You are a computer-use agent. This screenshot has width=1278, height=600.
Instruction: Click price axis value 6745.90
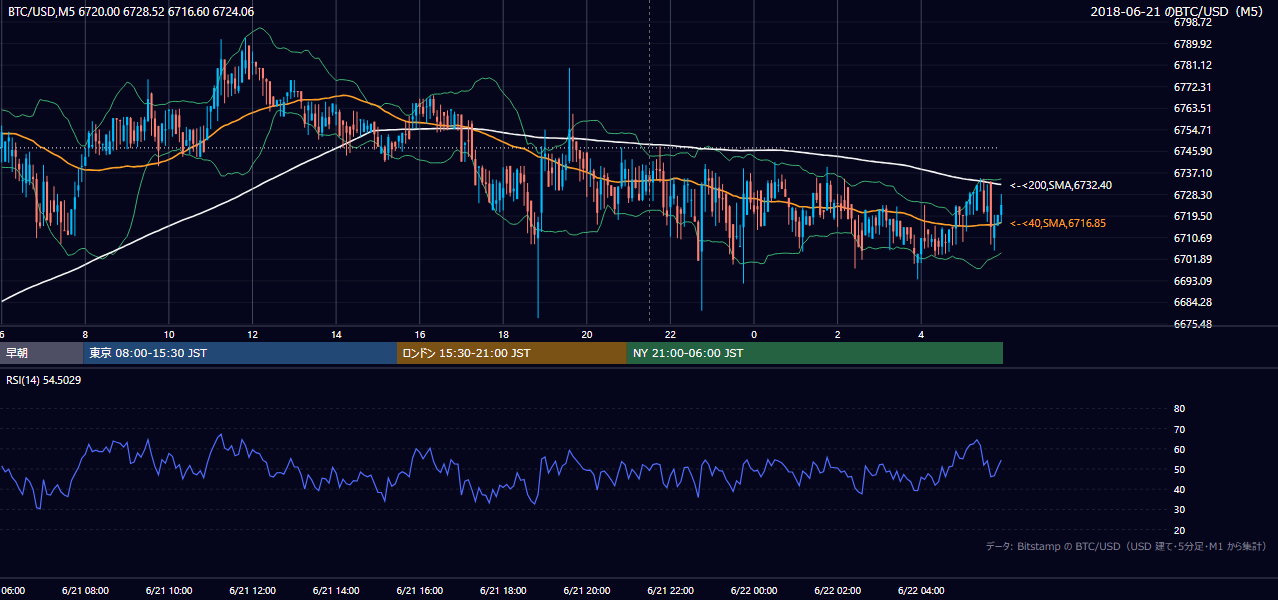[1193, 151]
